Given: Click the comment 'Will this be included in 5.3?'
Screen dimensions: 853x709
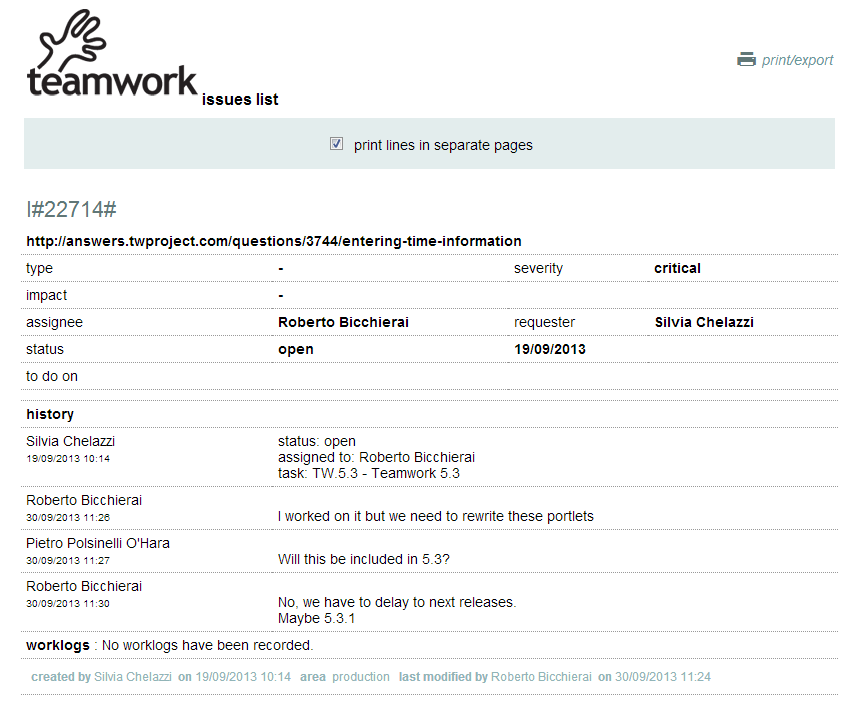Looking at the screenshot, I should [364, 559].
